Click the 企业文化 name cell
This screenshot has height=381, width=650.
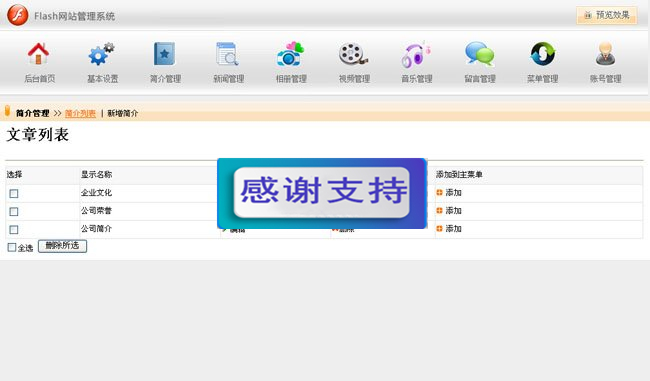(96, 192)
